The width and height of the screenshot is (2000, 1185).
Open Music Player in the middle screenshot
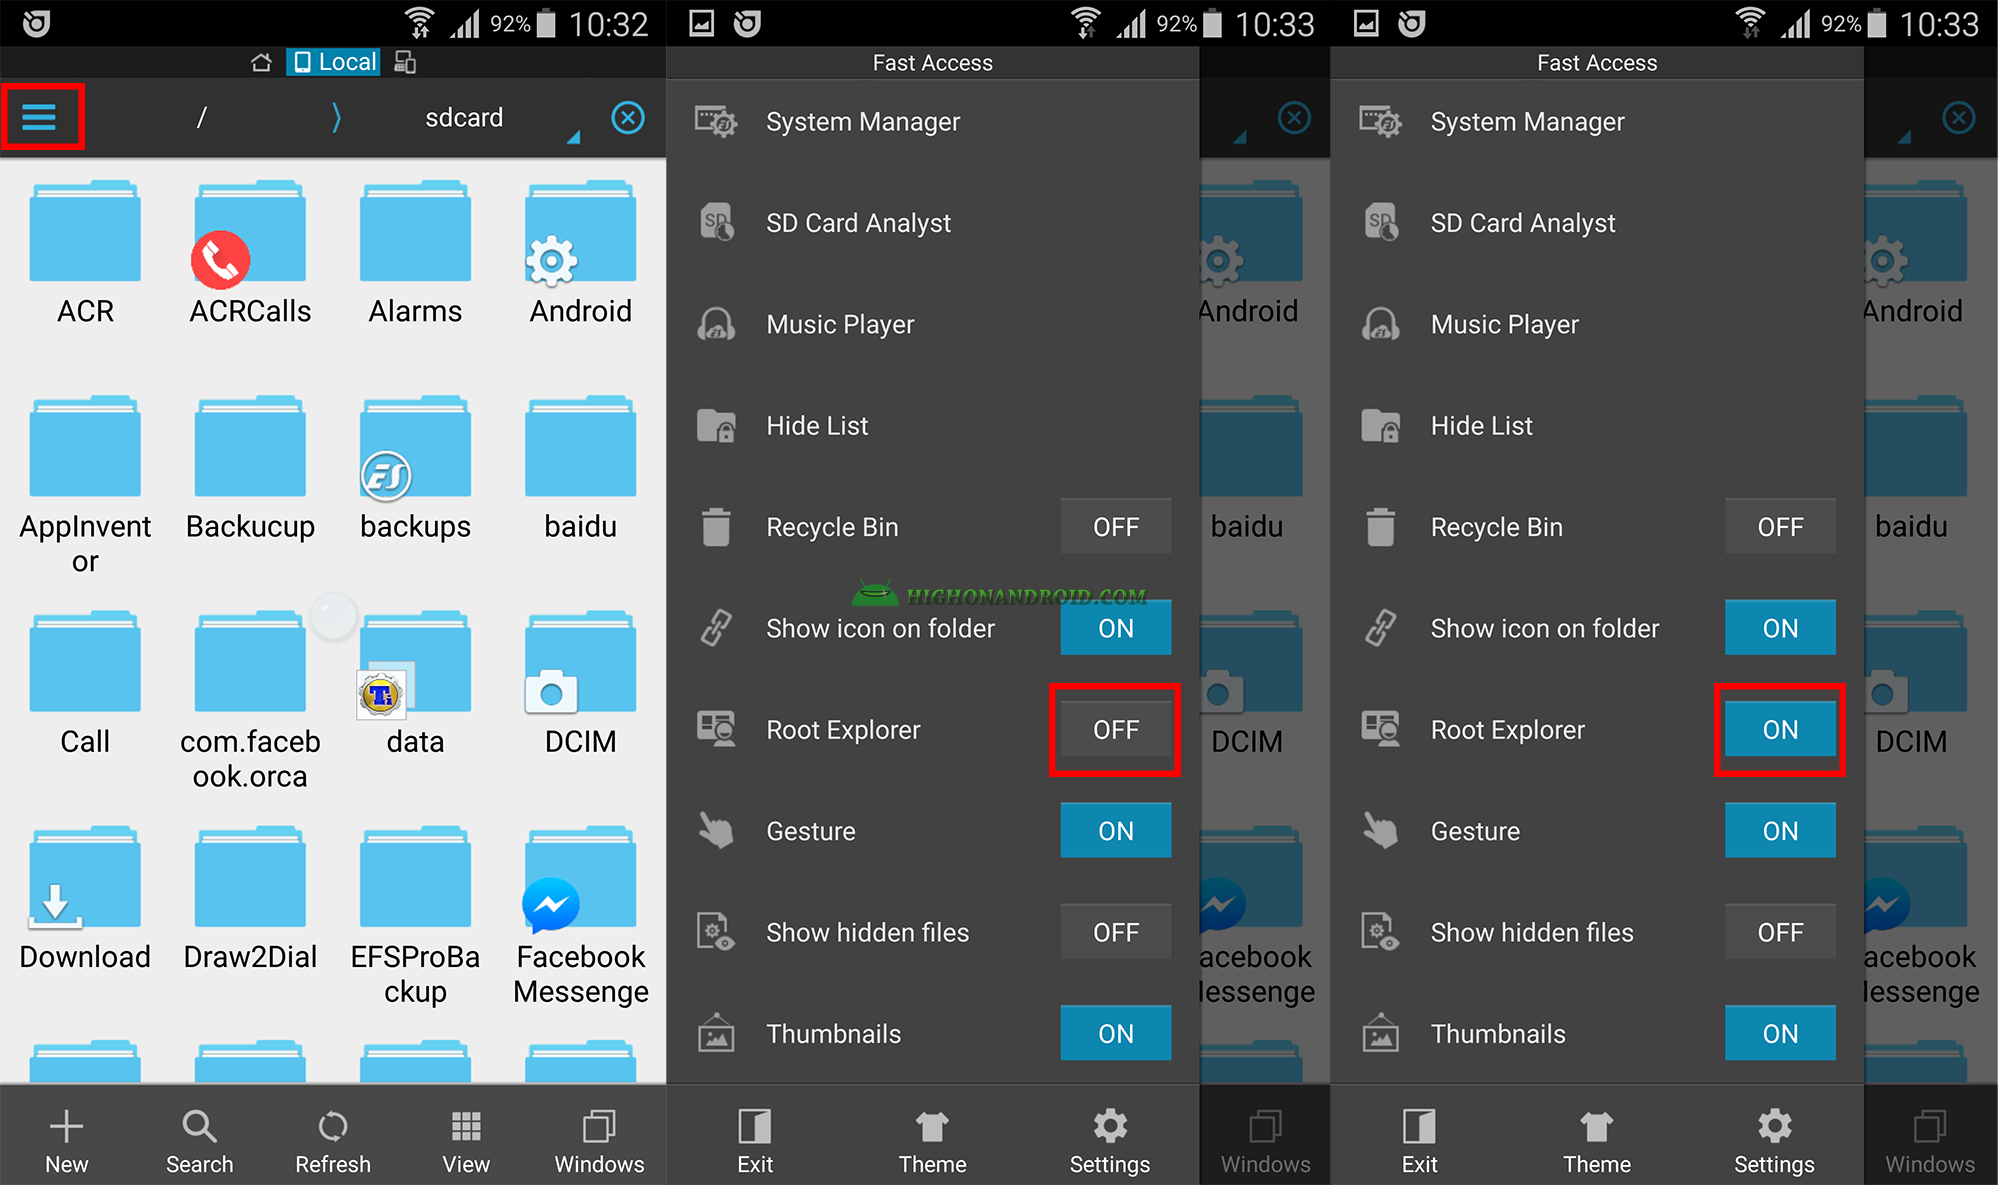click(932, 324)
